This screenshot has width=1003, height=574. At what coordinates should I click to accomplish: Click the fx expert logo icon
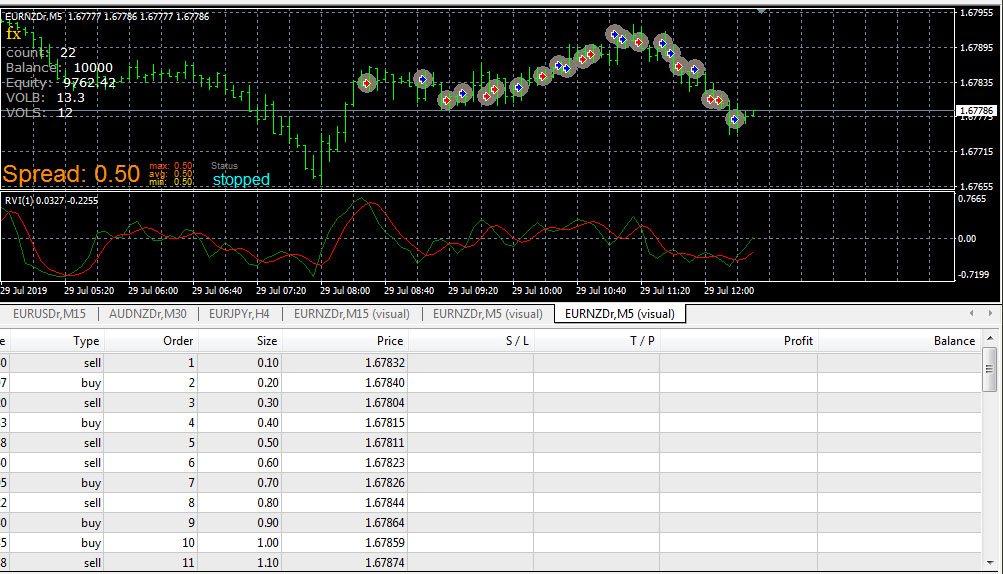(13, 33)
